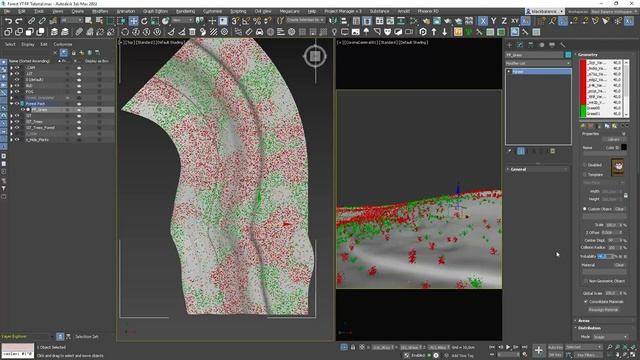Click the Pin Stack icon below modifier stack
The height and width of the screenshot is (360, 640).
(510, 151)
